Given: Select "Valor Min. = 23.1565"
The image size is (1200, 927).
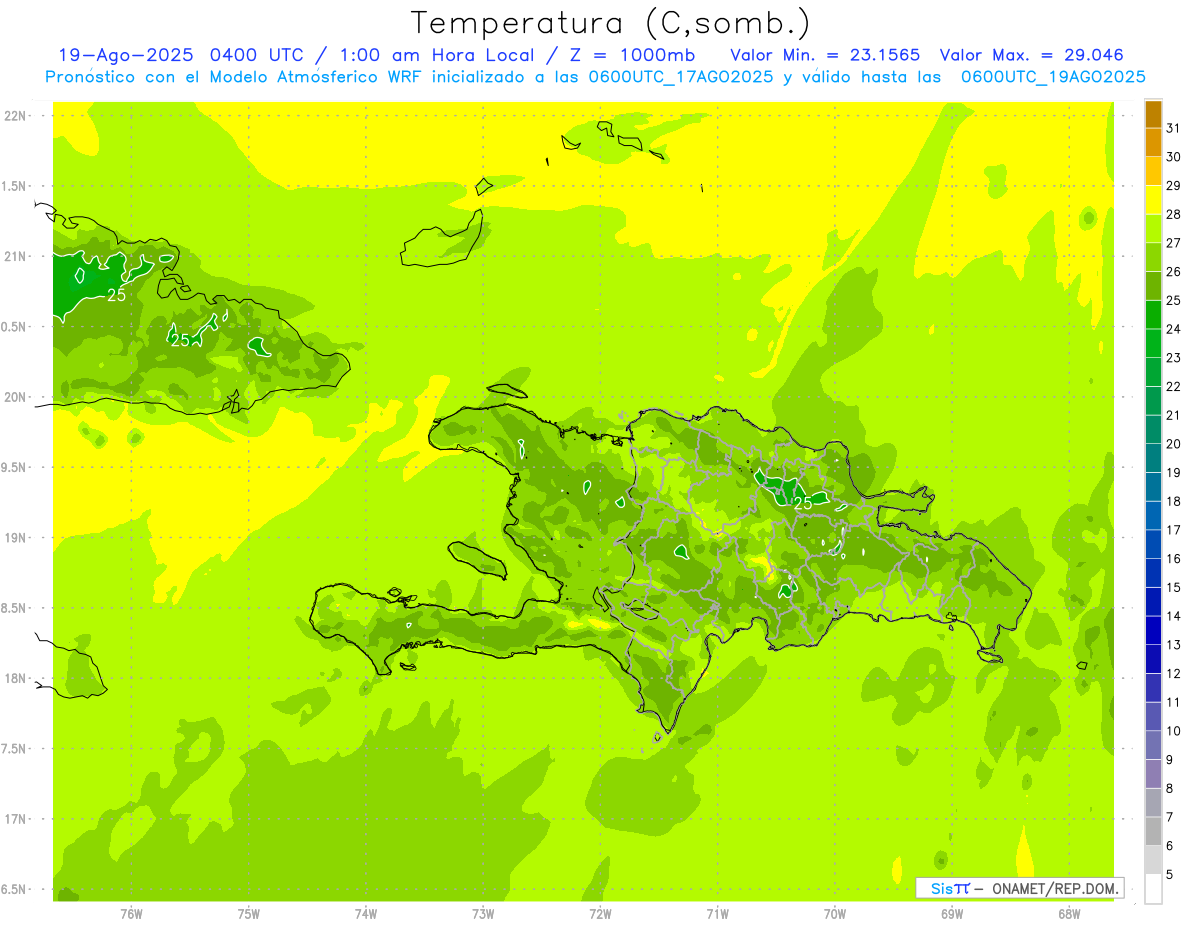Looking at the screenshot, I should coord(825,55).
